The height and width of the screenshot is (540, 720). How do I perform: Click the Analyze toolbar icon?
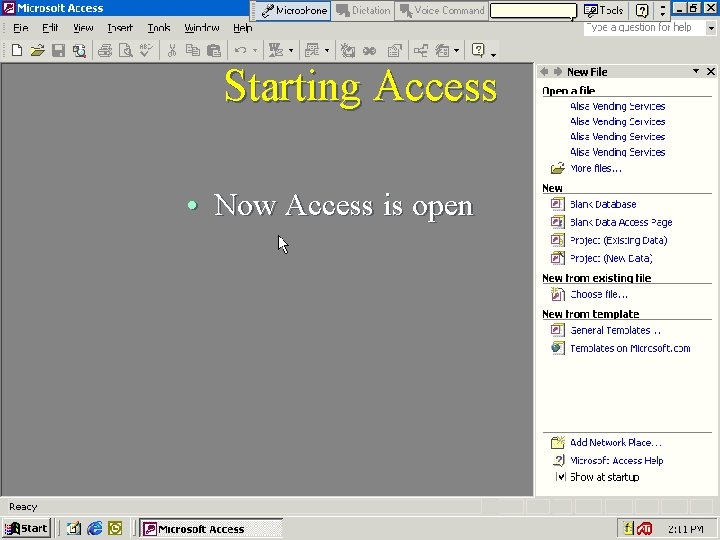pyautogui.click(x=312, y=50)
